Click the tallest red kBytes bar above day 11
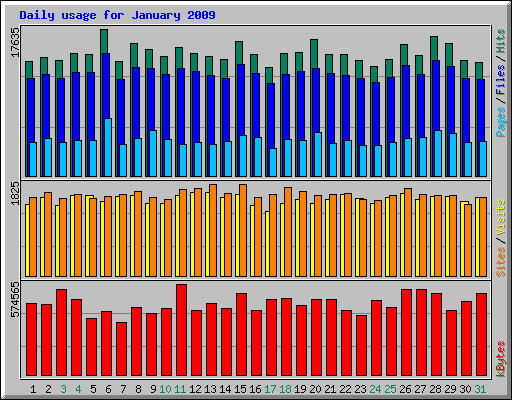Image resolution: width=512 pixels, height=400 pixels. click(182, 330)
